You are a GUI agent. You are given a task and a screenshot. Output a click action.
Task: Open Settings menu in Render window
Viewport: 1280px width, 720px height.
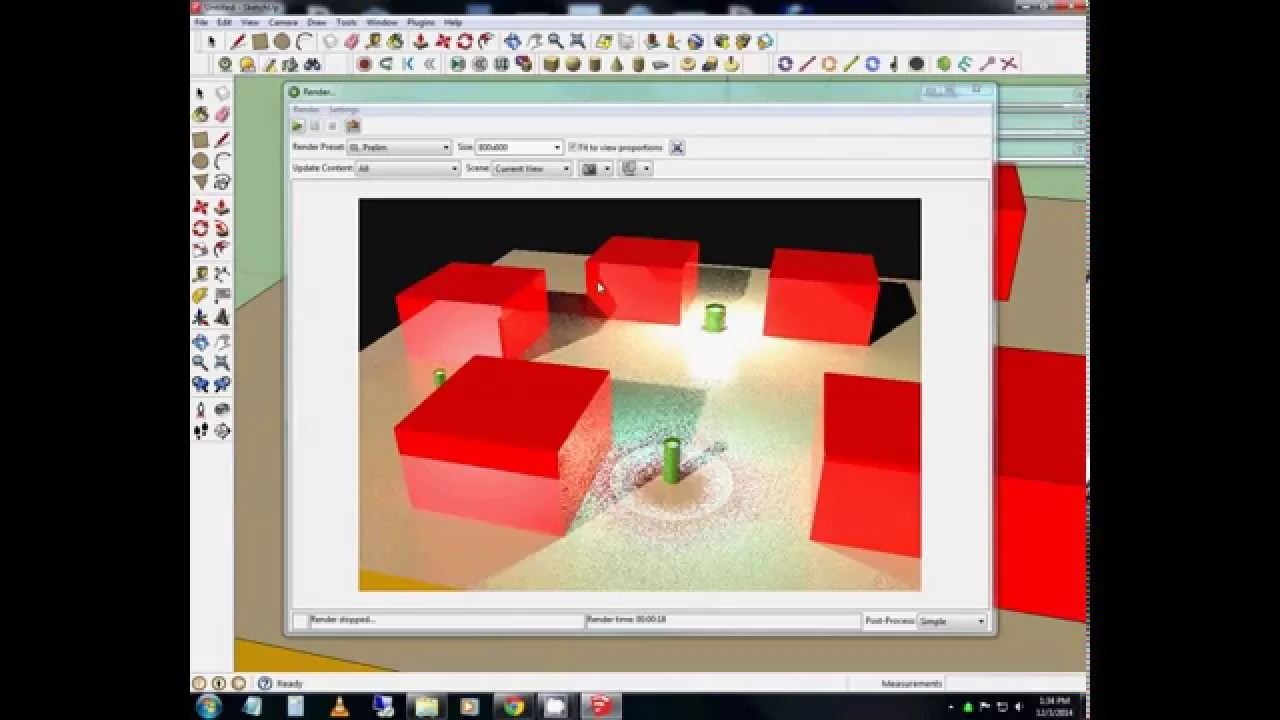(344, 109)
